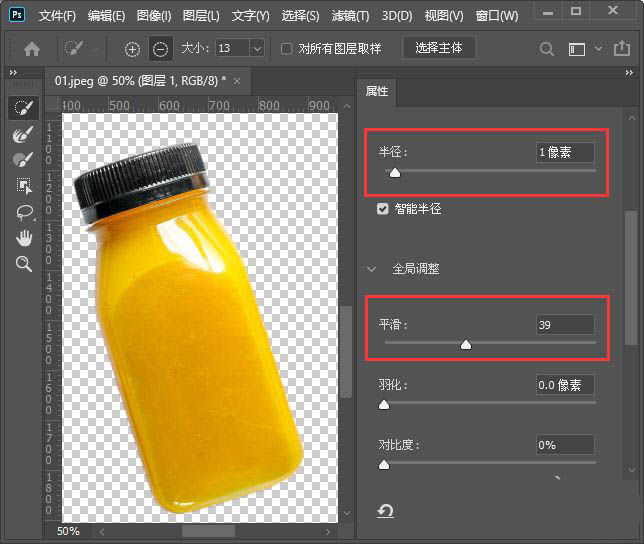Screen dimensions: 644x544
Task: Open the 文字(Y) menu
Action: click(x=251, y=16)
